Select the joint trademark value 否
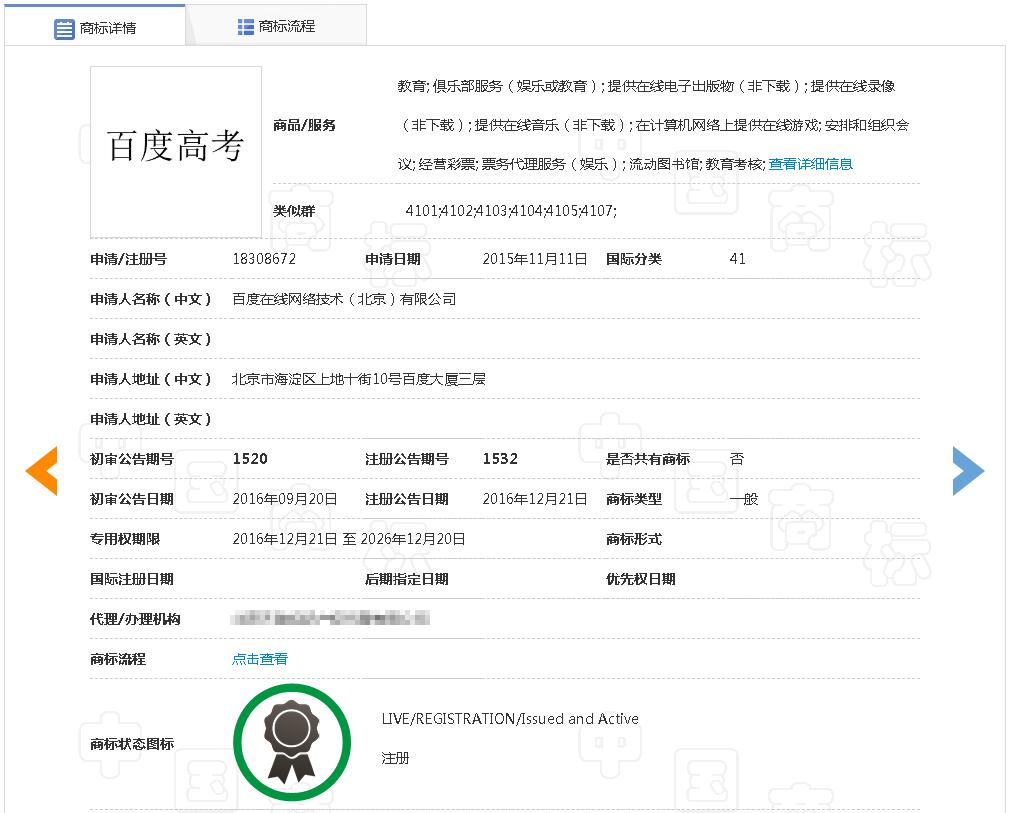 (x=737, y=459)
